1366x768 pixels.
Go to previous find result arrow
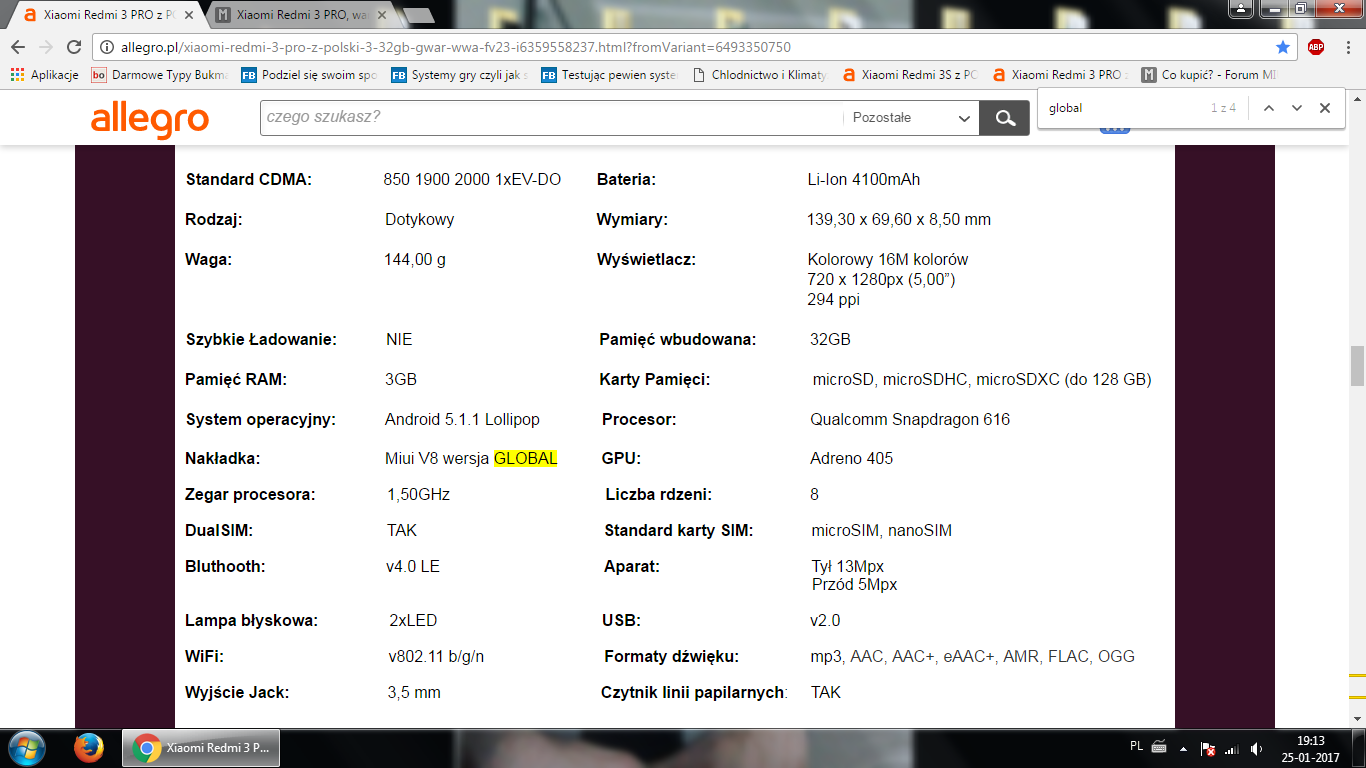[1268, 108]
